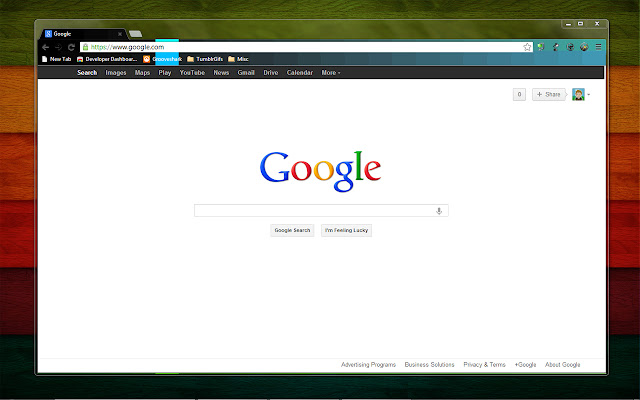
Task: Reload the page with the refresh icon
Action: (71, 47)
